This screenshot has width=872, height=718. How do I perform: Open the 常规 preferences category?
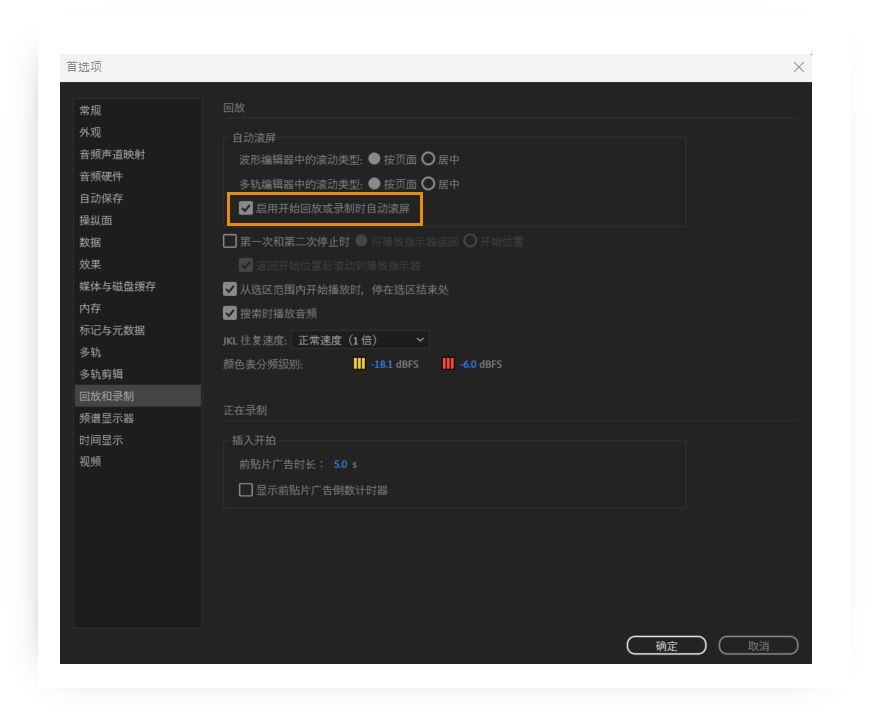(137, 110)
